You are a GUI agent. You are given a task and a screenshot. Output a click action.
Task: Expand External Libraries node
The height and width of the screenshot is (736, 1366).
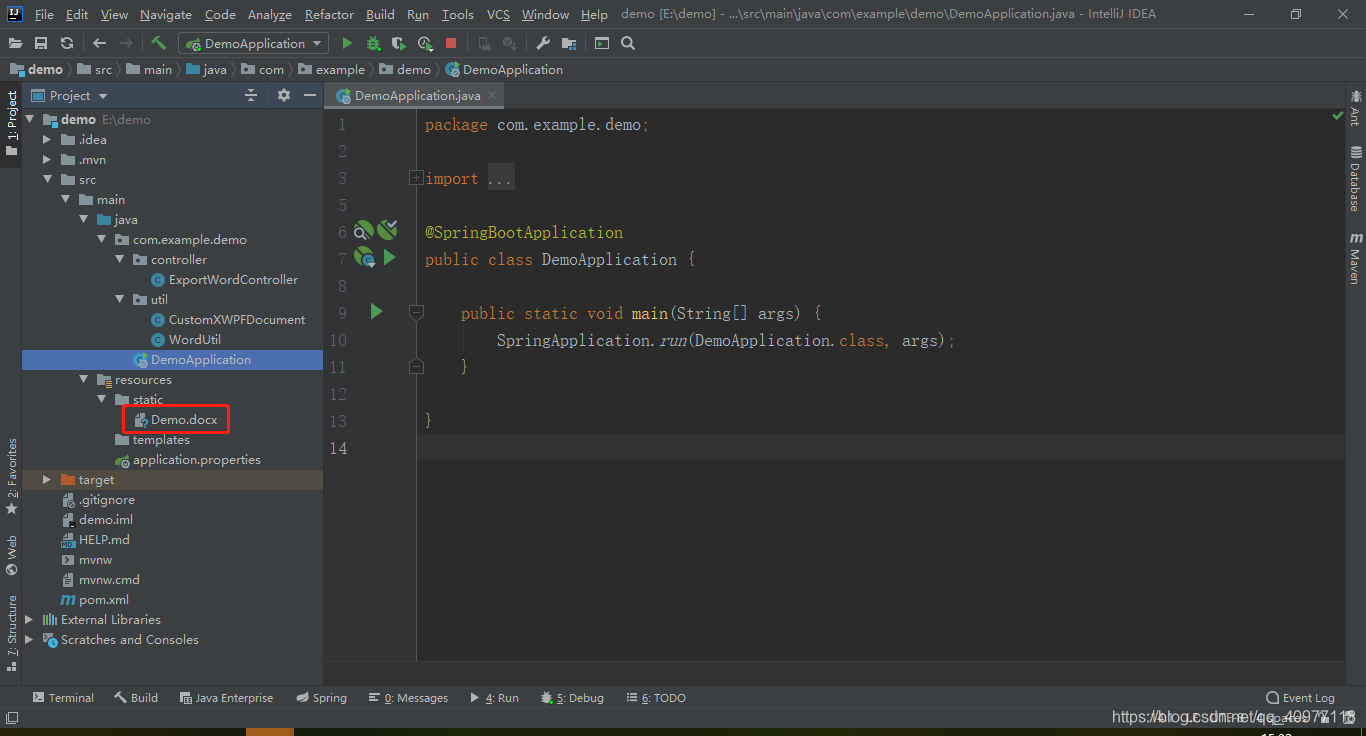pos(29,619)
